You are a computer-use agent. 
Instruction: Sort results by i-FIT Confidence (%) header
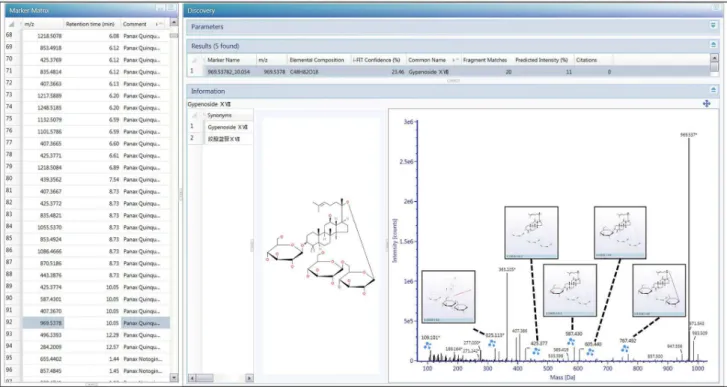376,60
